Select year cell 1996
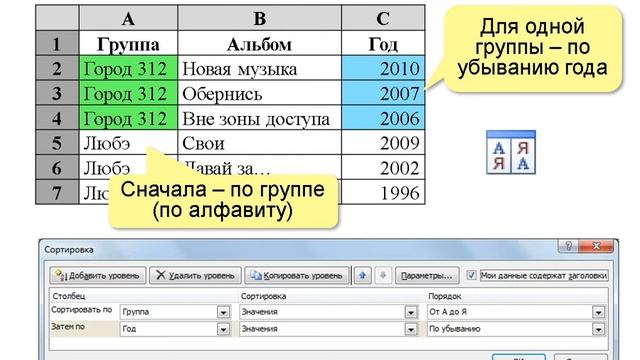 click(x=383, y=192)
